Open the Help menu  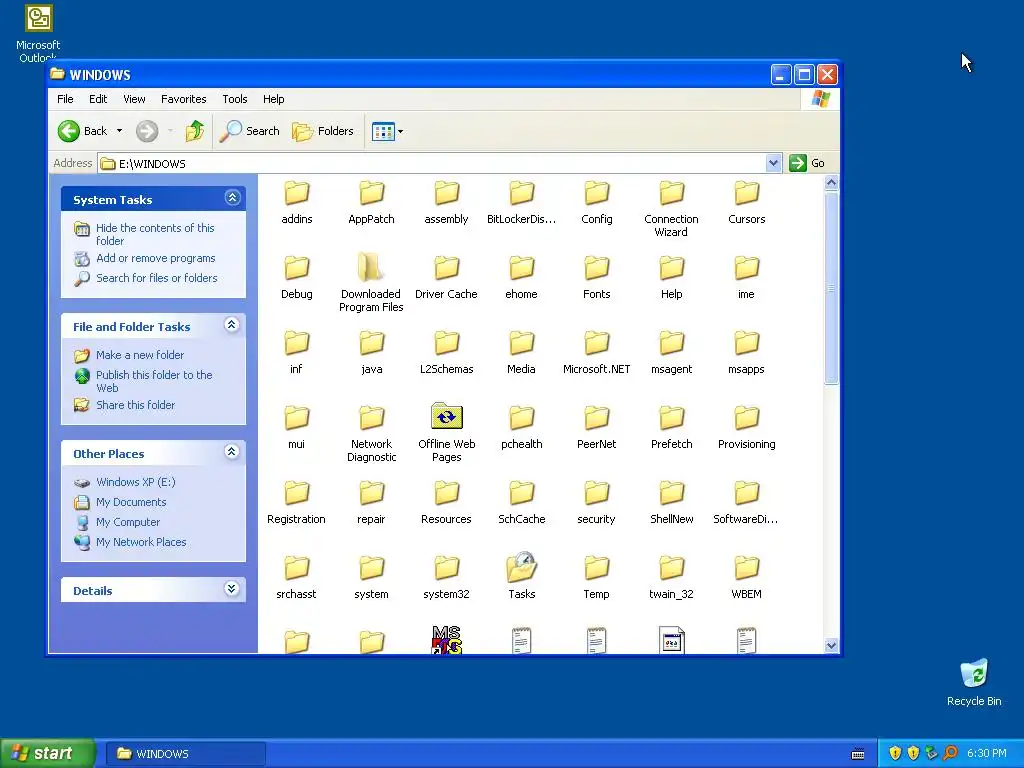(x=274, y=99)
